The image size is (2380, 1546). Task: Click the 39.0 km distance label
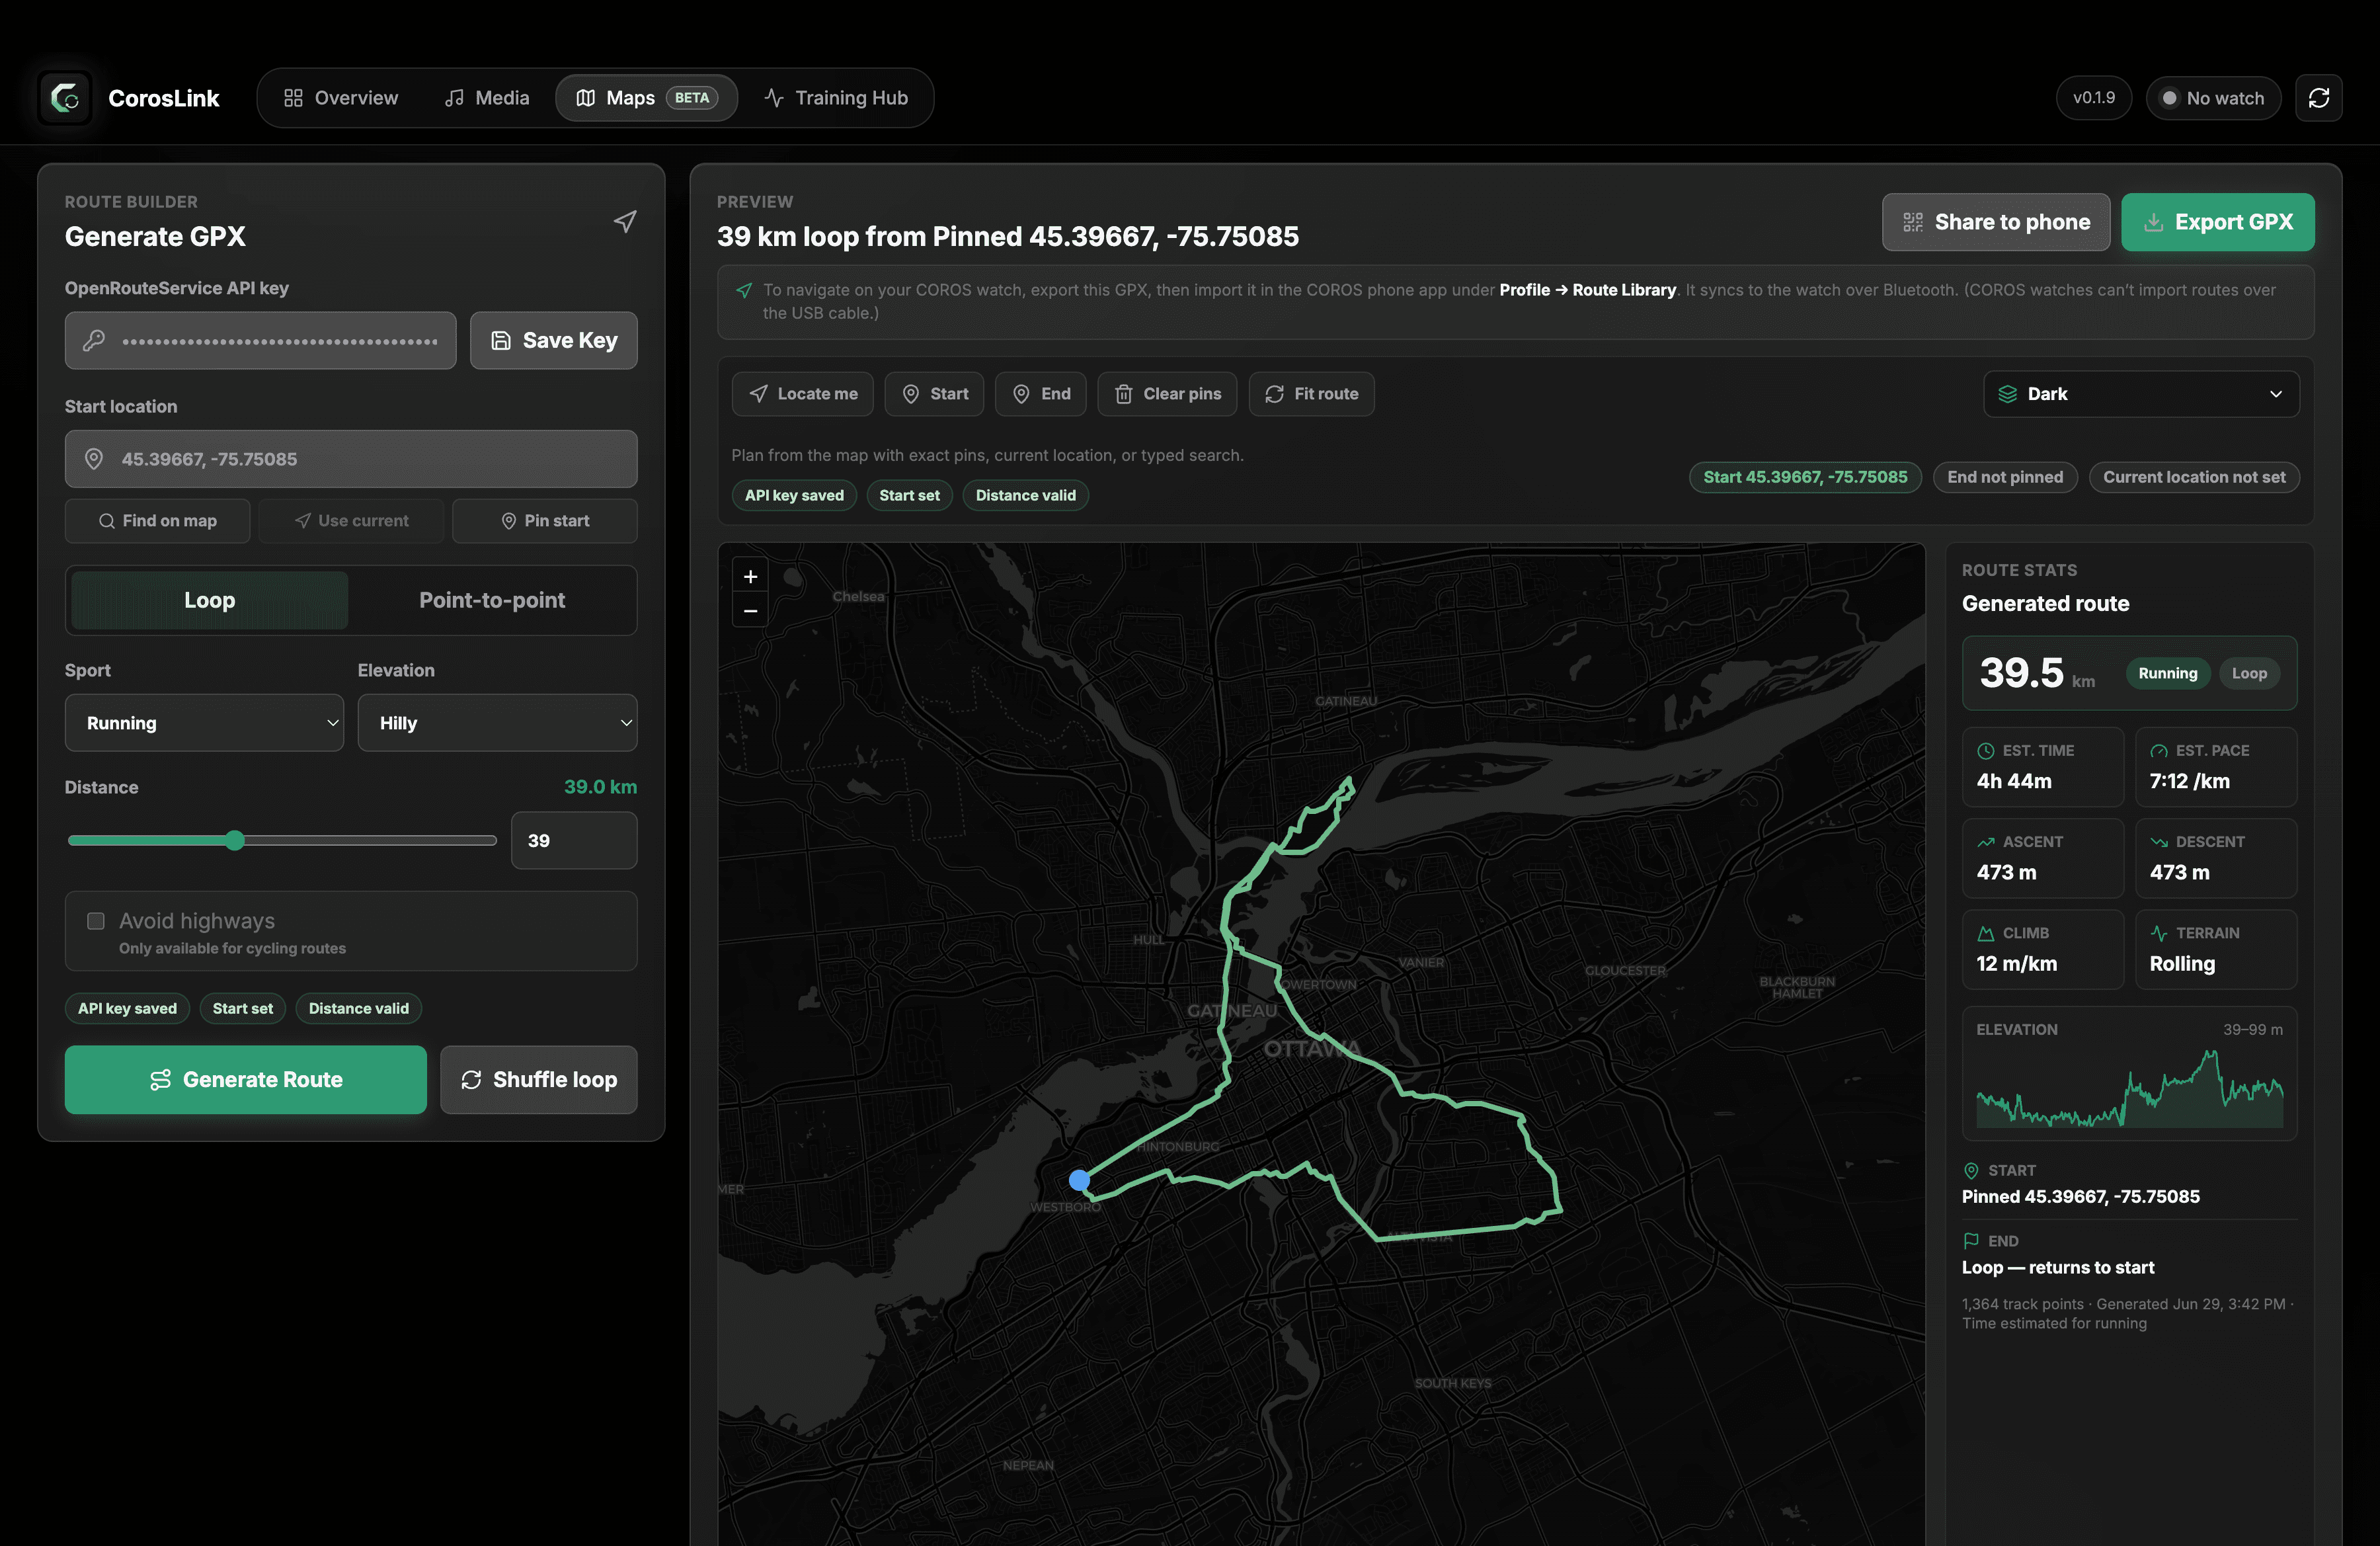coord(600,787)
